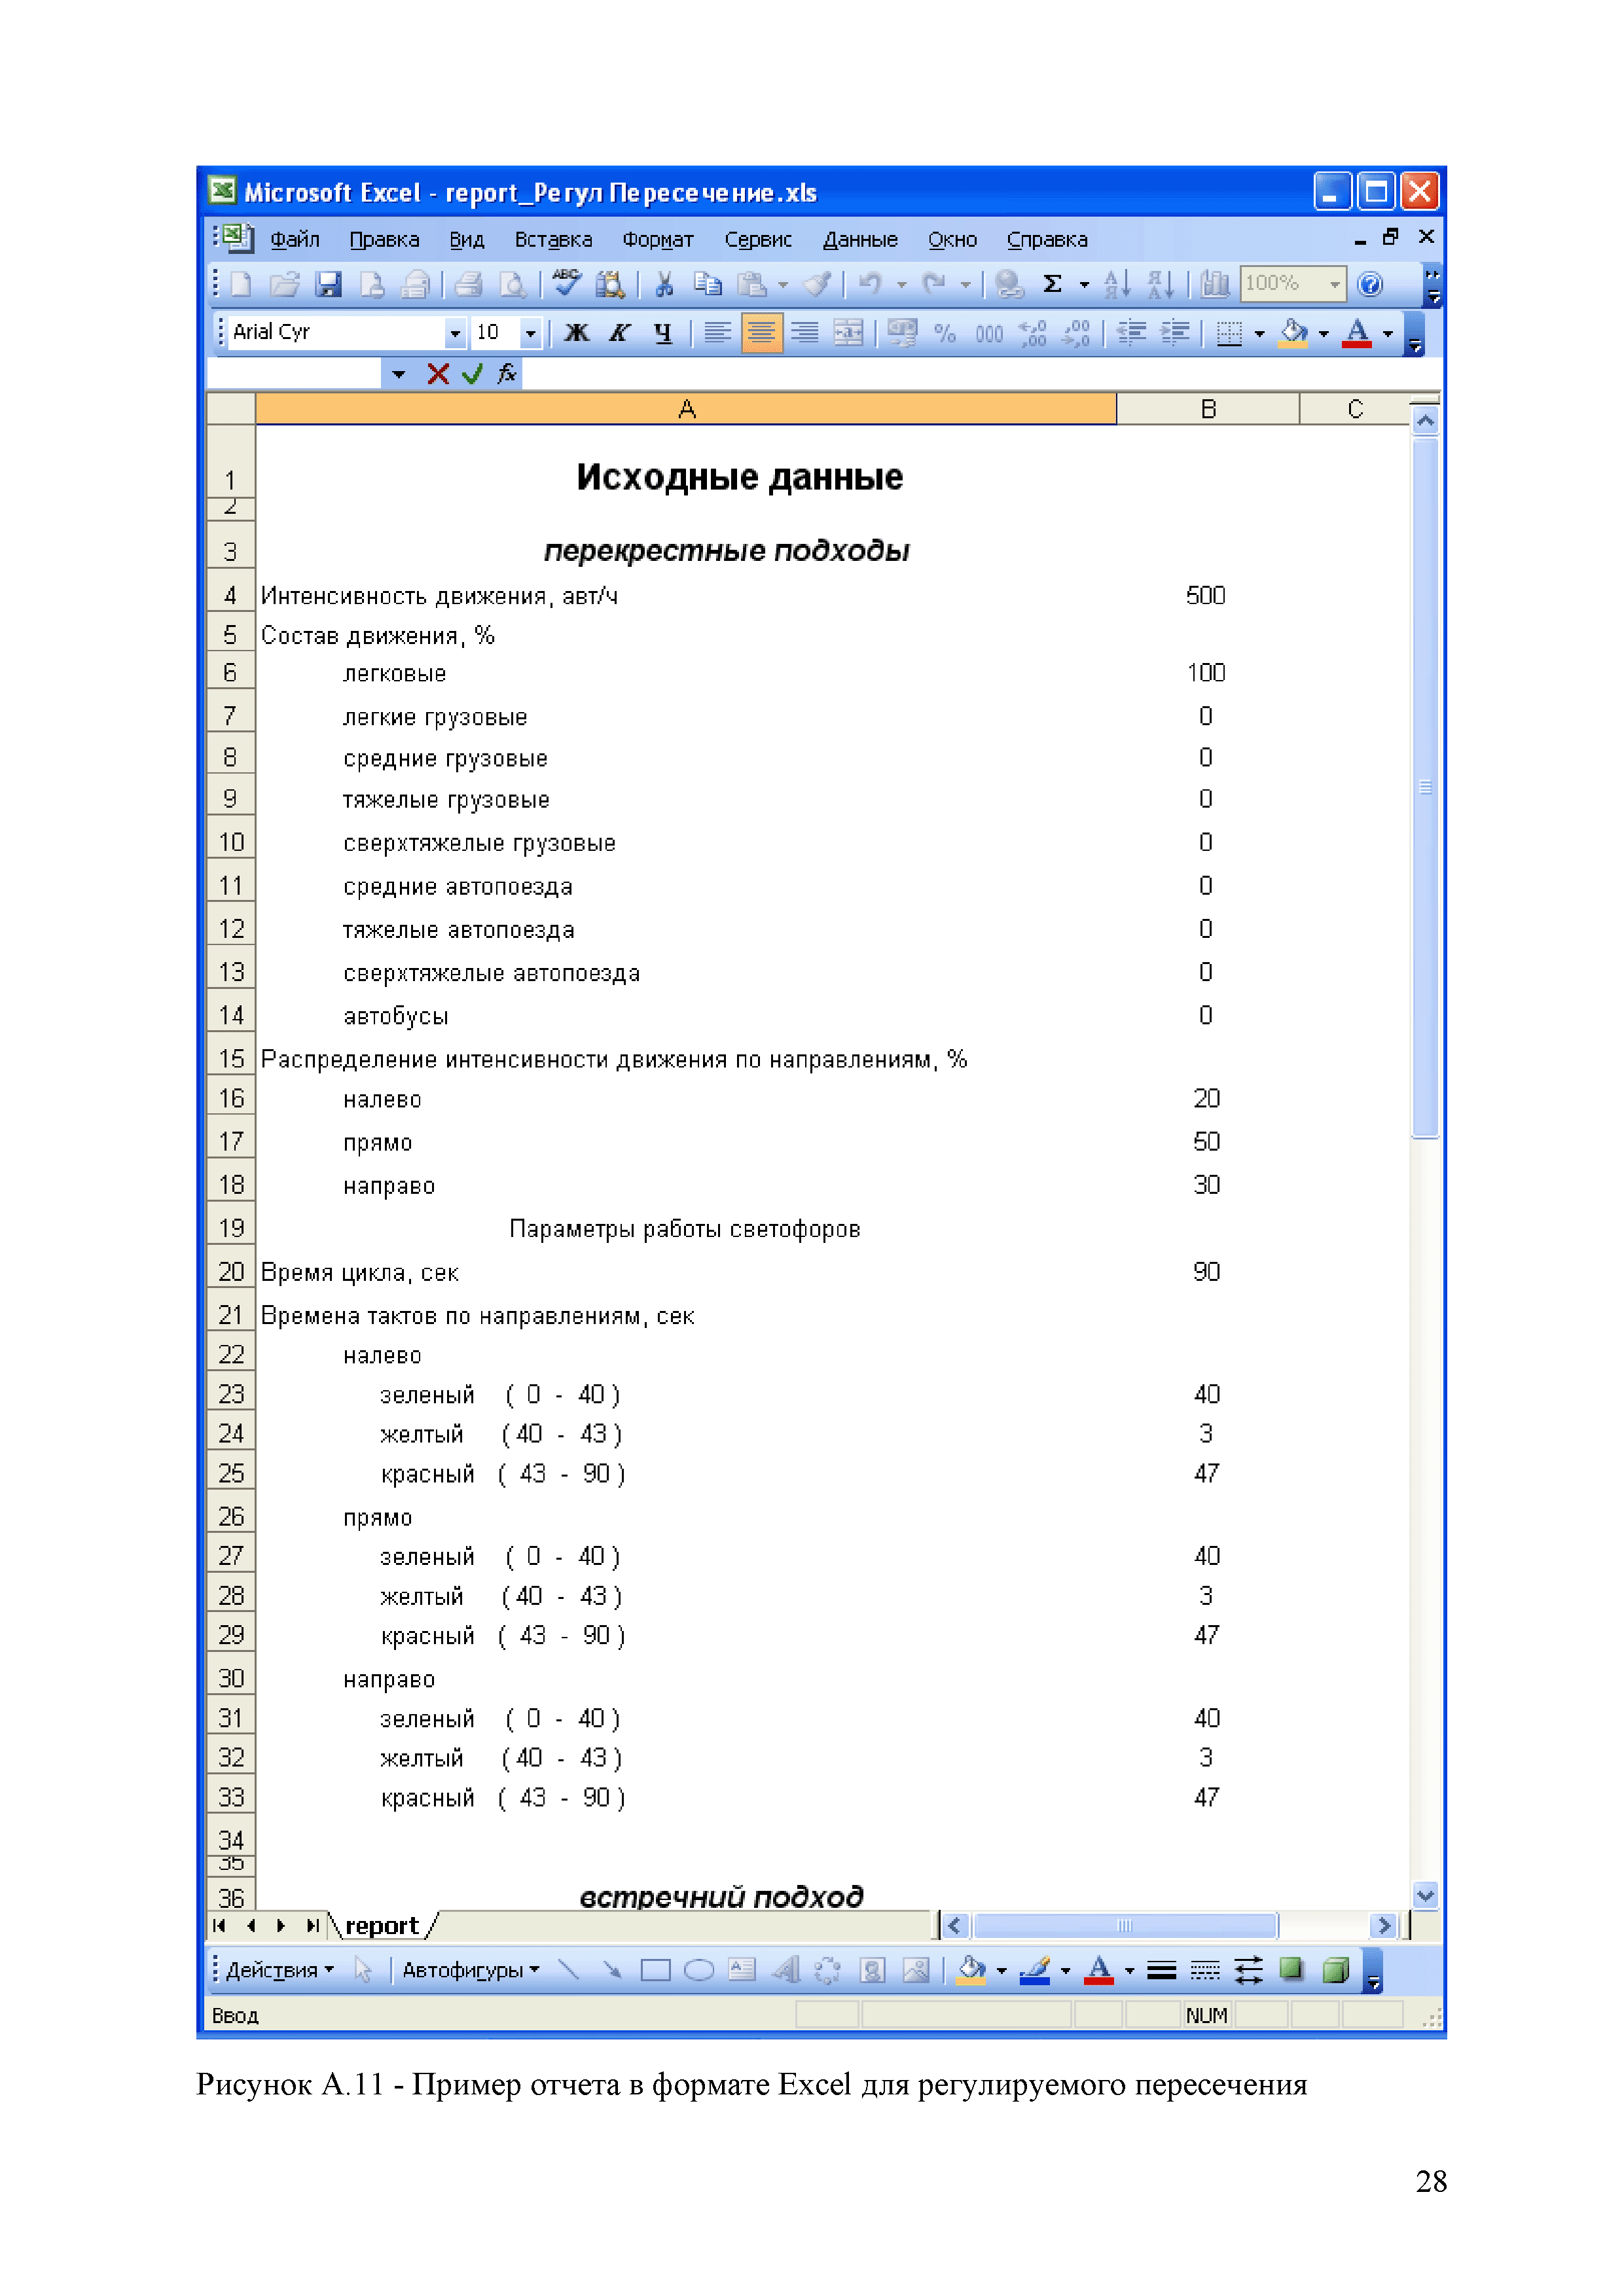Click next sheet tab navigation arrow
The image size is (1624, 2296).
point(281,1926)
